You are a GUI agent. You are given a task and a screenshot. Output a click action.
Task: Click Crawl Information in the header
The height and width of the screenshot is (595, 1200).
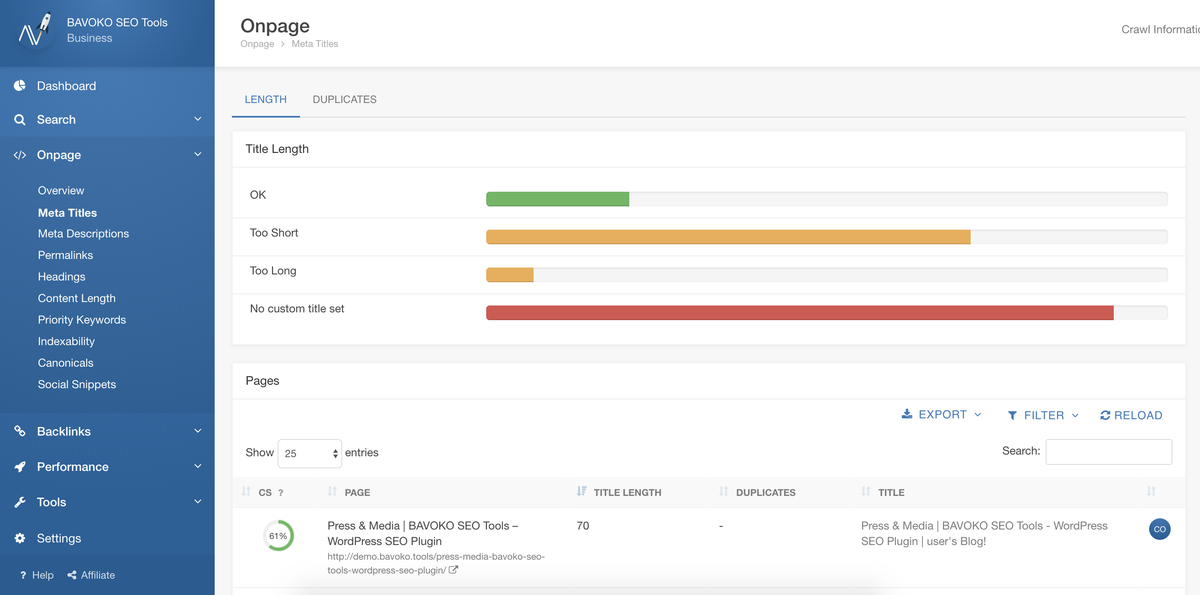click(1160, 29)
